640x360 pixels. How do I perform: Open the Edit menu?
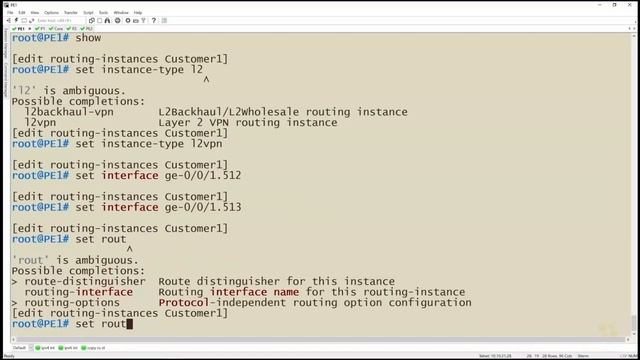click(22, 13)
